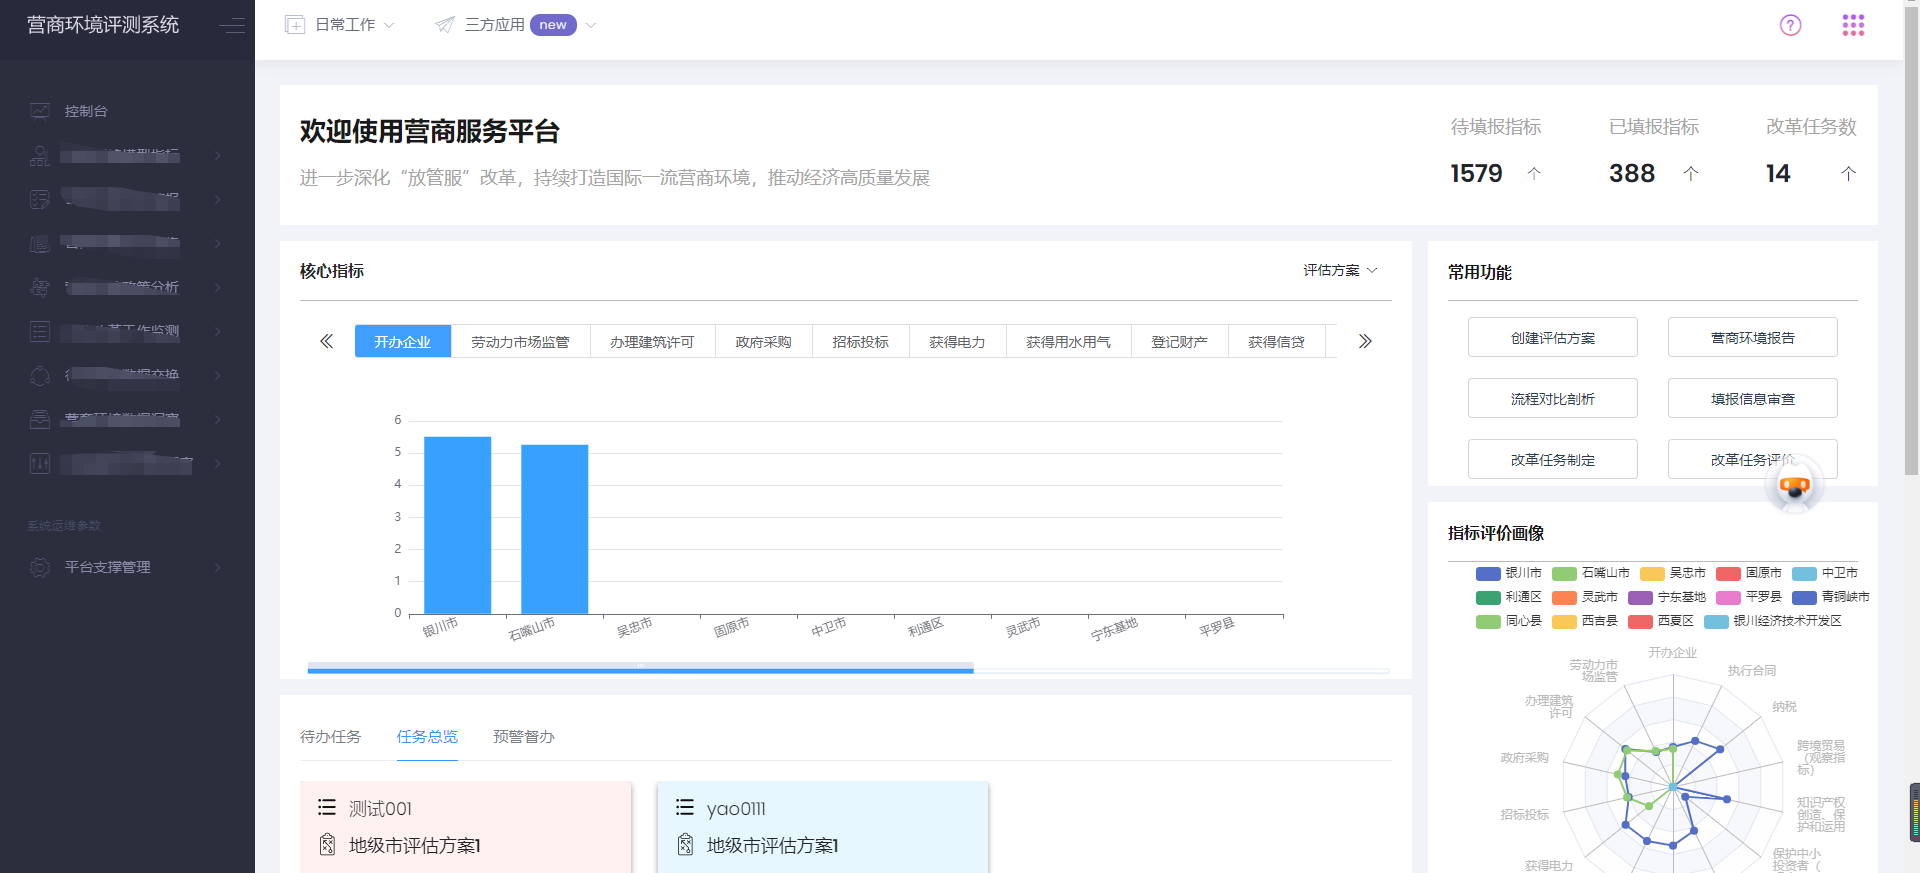Select the 获得电力 indicator tab
1920x873 pixels.
[957, 341]
